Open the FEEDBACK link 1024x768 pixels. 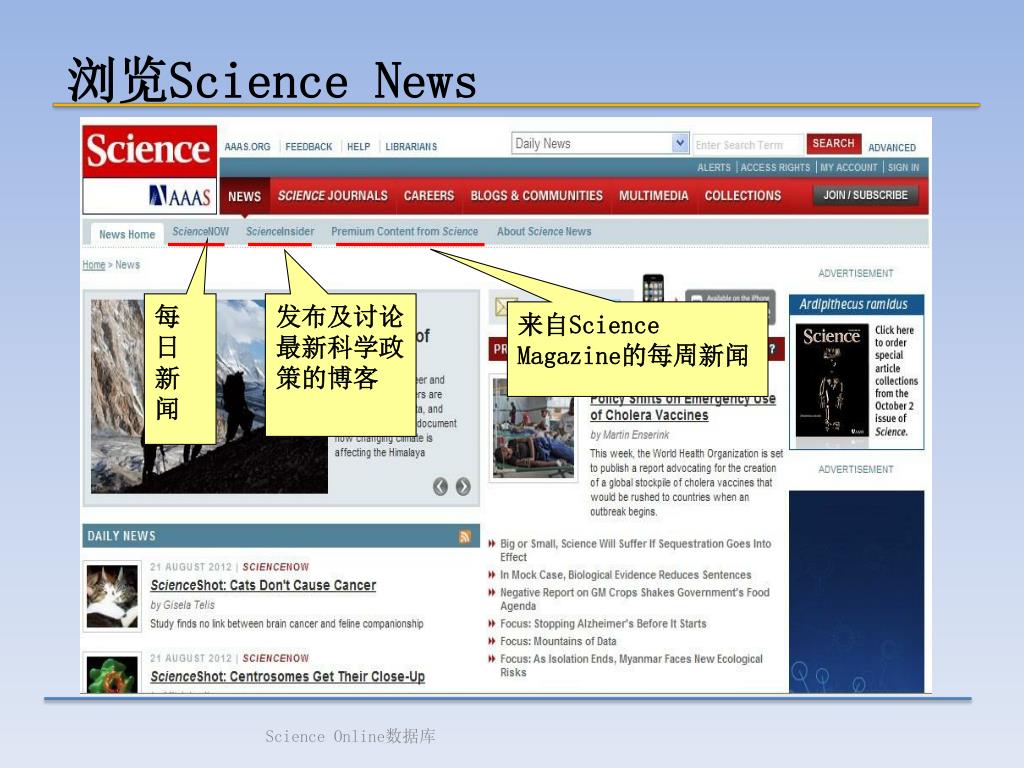(308, 147)
